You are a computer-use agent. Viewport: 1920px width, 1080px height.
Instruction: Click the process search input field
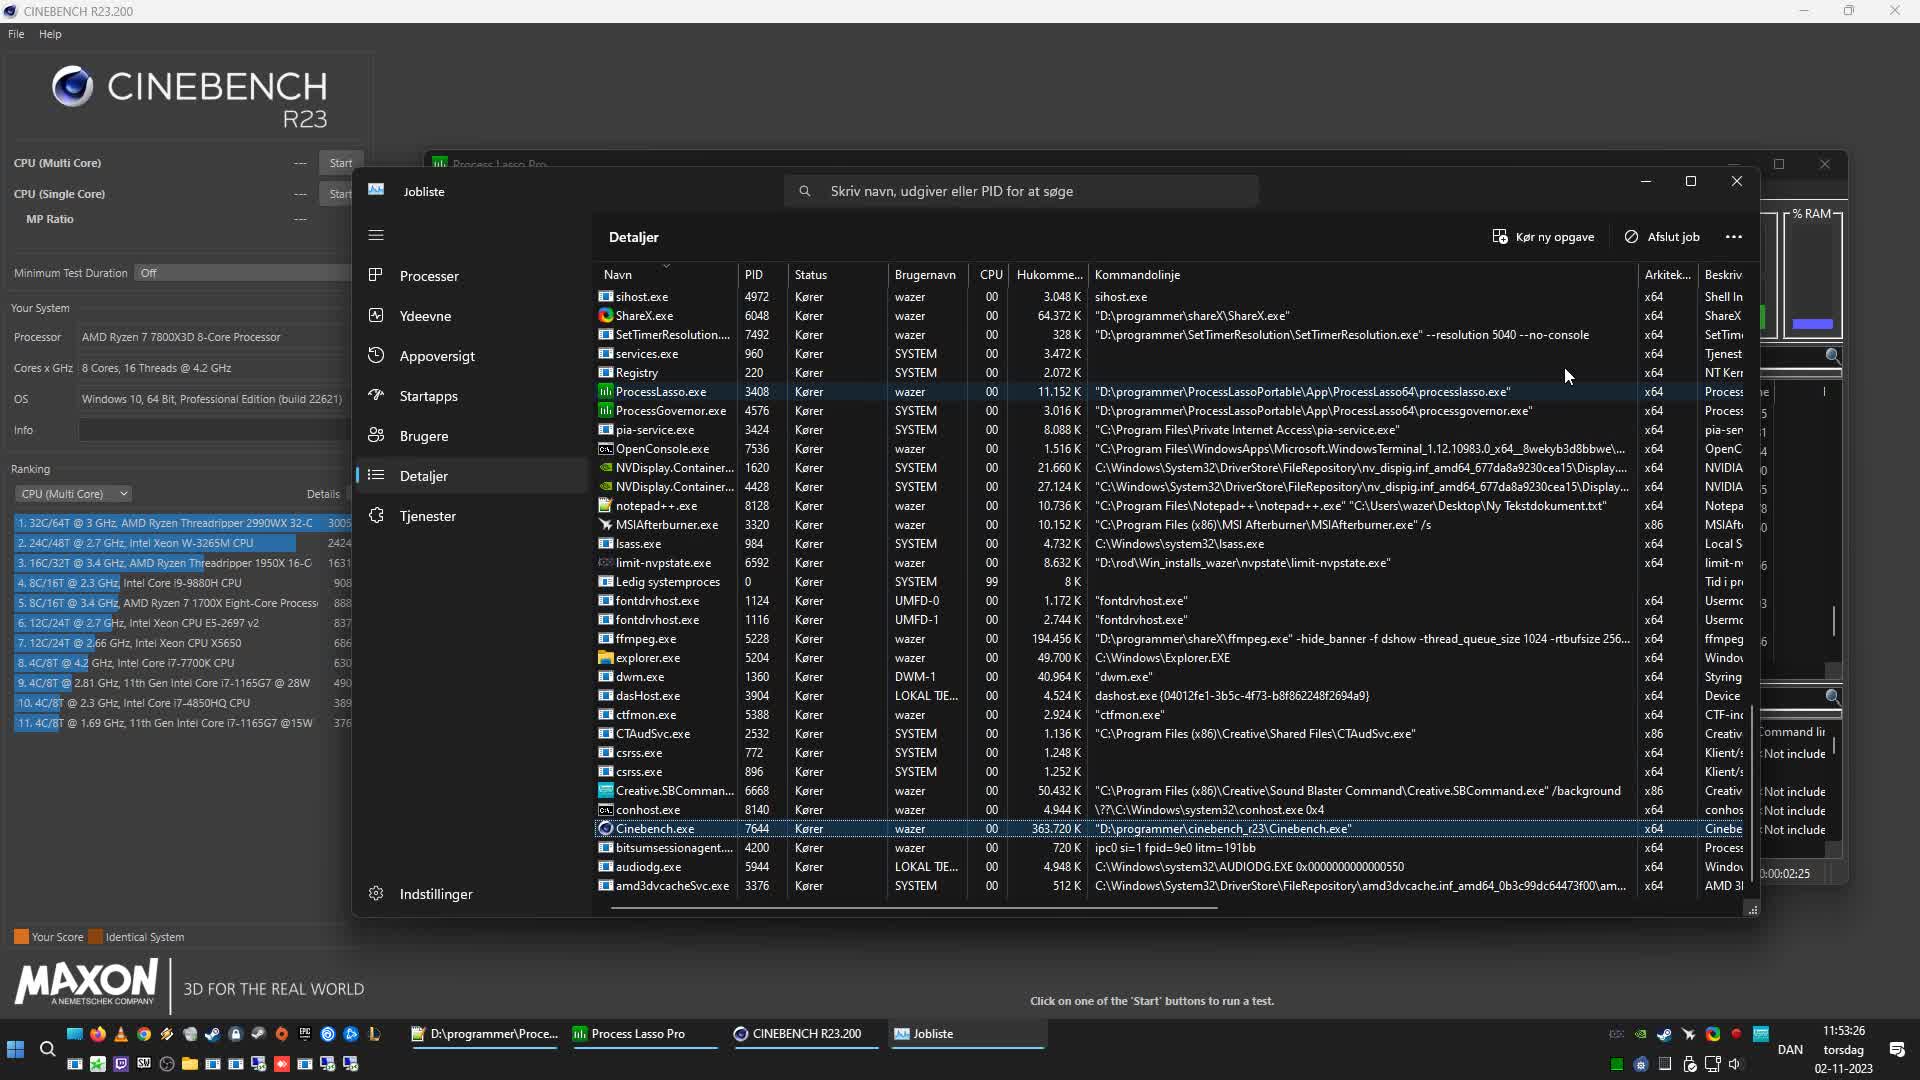[1020, 191]
